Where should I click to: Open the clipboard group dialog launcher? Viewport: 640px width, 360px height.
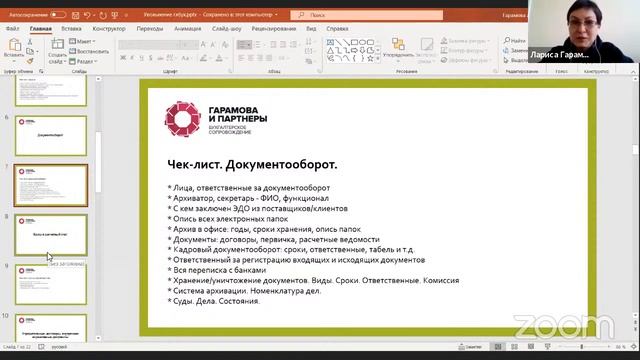(41, 71)
